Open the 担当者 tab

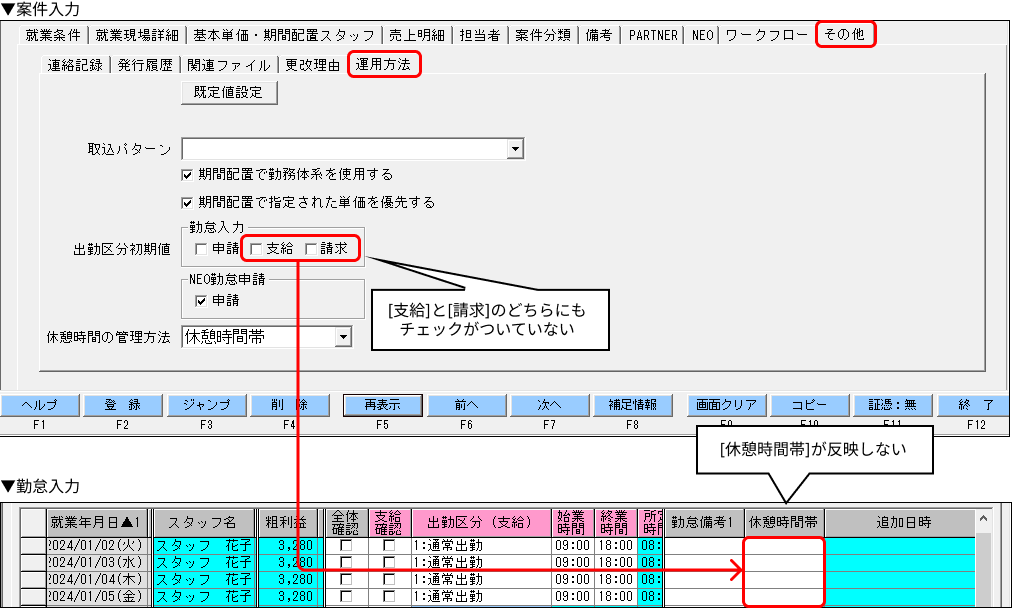[x=480, y=35]
